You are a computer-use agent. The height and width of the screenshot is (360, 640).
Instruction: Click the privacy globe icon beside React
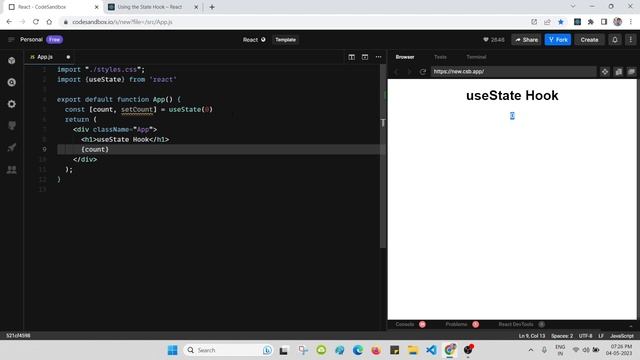[x=263, y=40]
